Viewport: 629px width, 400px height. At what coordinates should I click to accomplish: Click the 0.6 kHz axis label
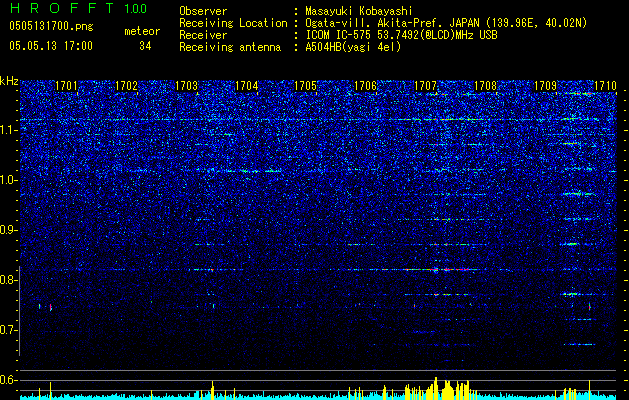[x=8, y=380]
